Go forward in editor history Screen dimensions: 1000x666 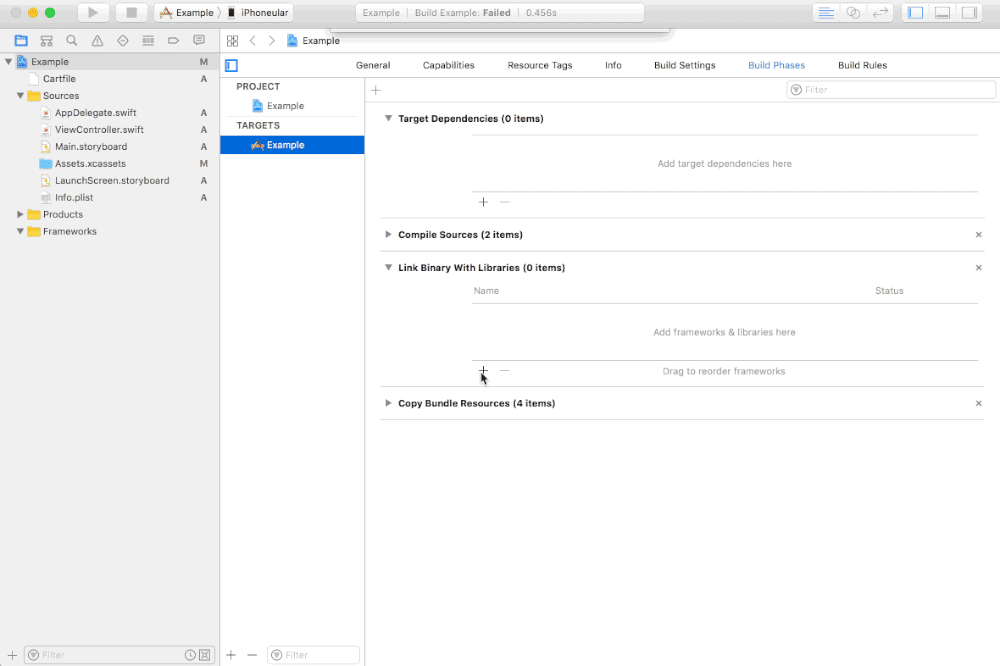[272, 41]
